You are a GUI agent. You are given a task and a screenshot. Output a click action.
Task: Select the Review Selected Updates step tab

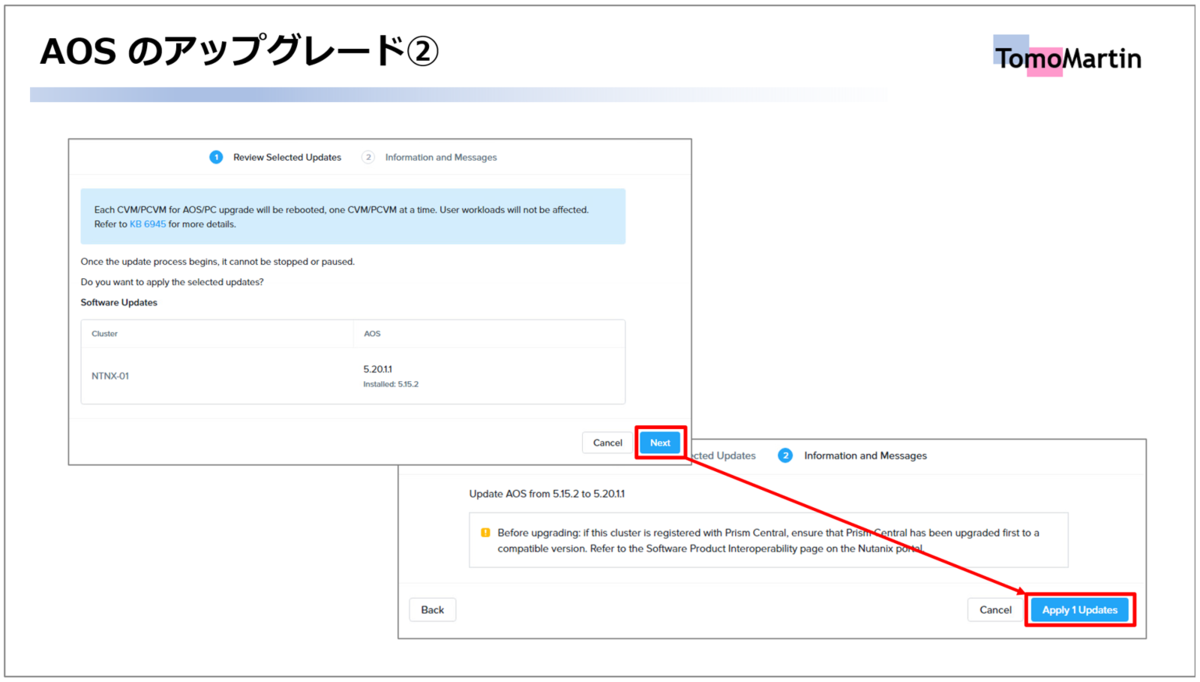(287, 157)
